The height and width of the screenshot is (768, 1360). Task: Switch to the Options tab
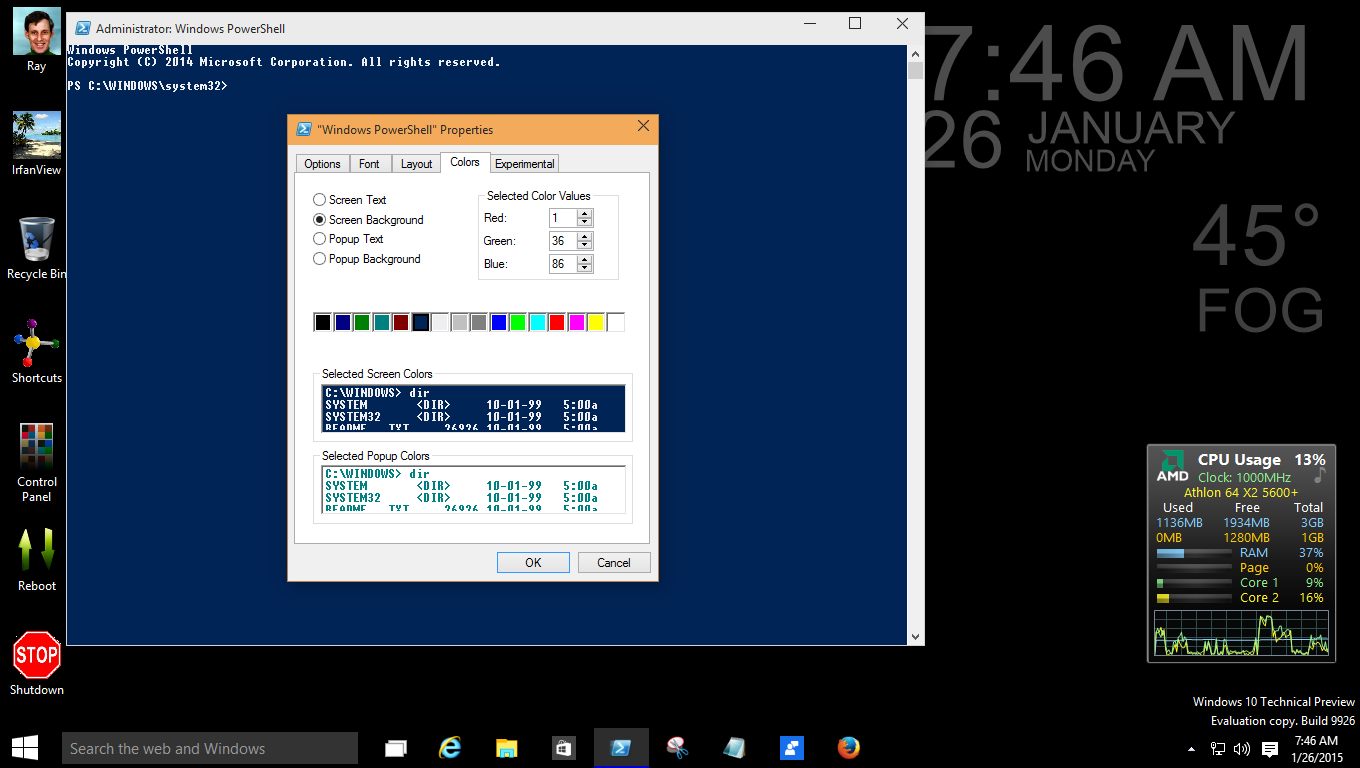[322, 164]
